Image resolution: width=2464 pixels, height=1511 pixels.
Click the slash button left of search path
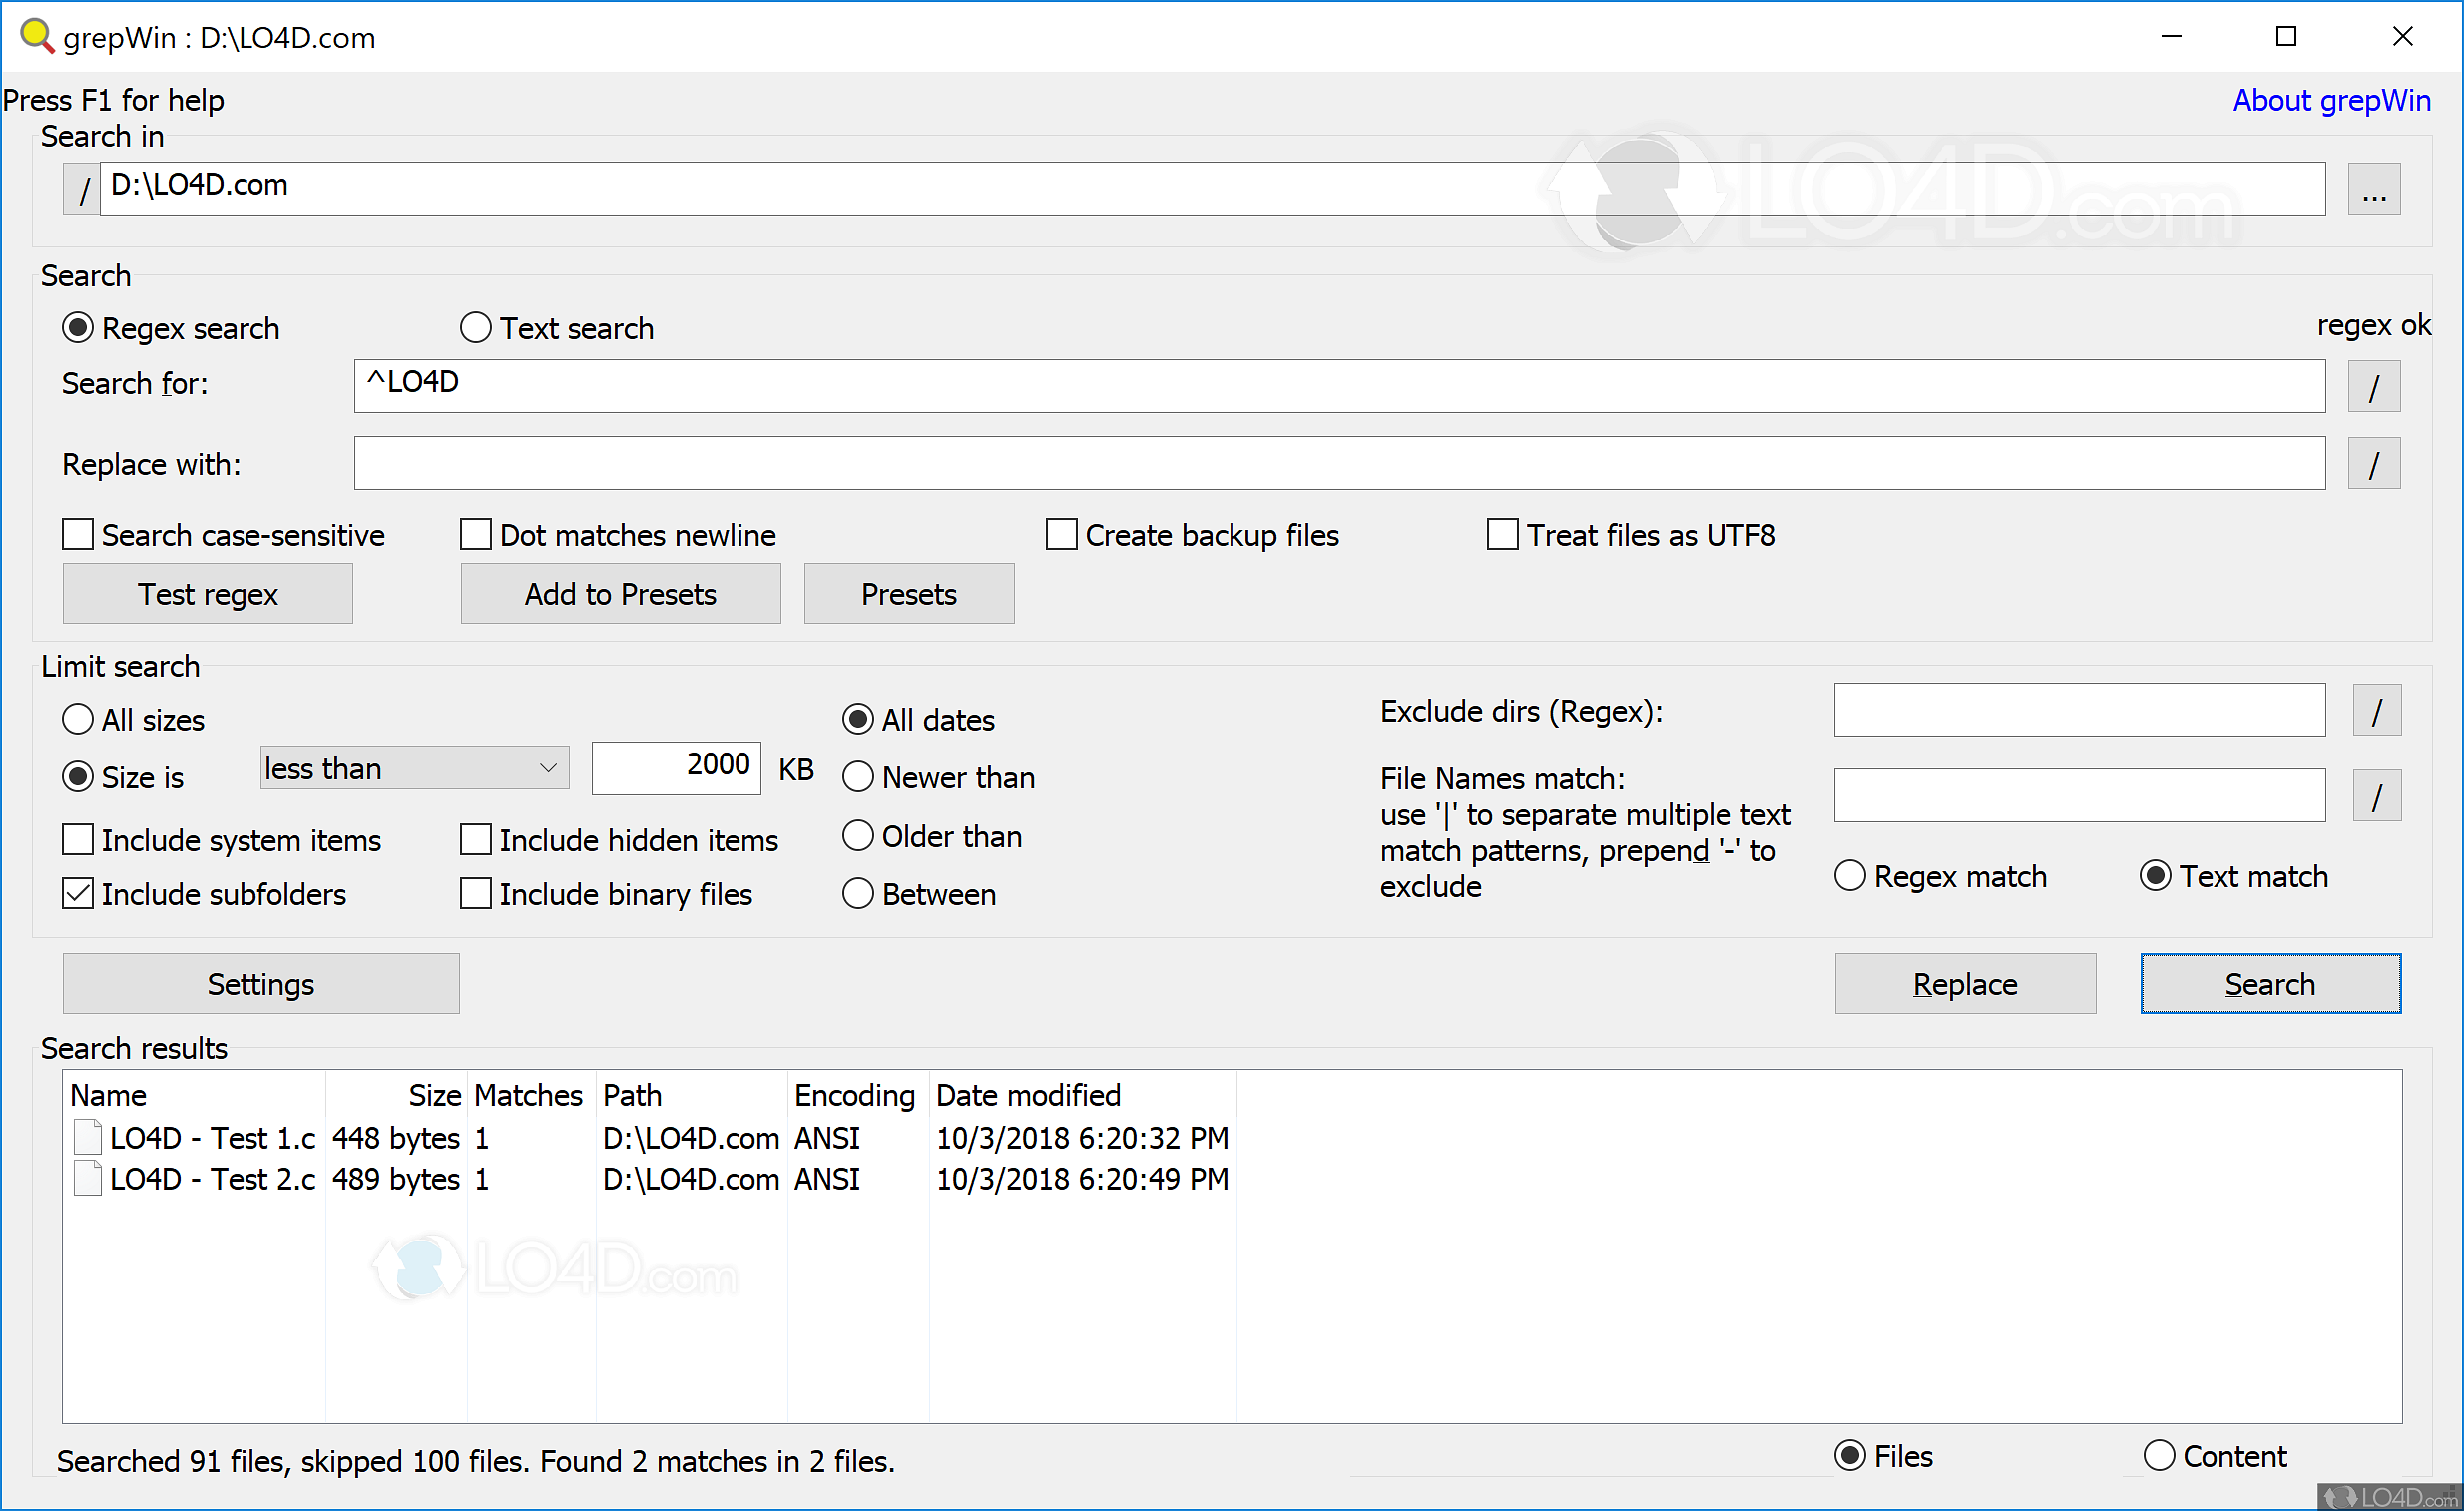[83, 189]
